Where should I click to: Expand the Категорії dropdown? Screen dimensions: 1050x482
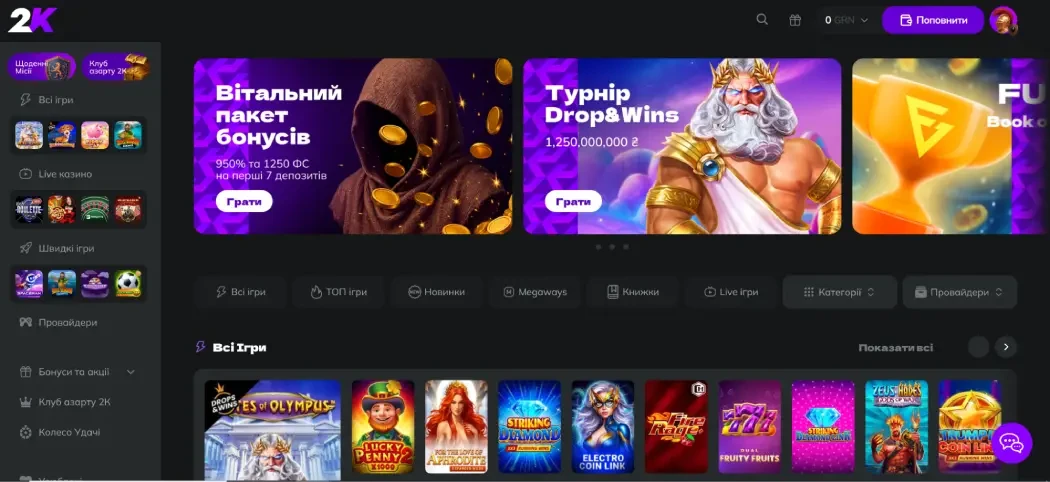click(839, 292)
